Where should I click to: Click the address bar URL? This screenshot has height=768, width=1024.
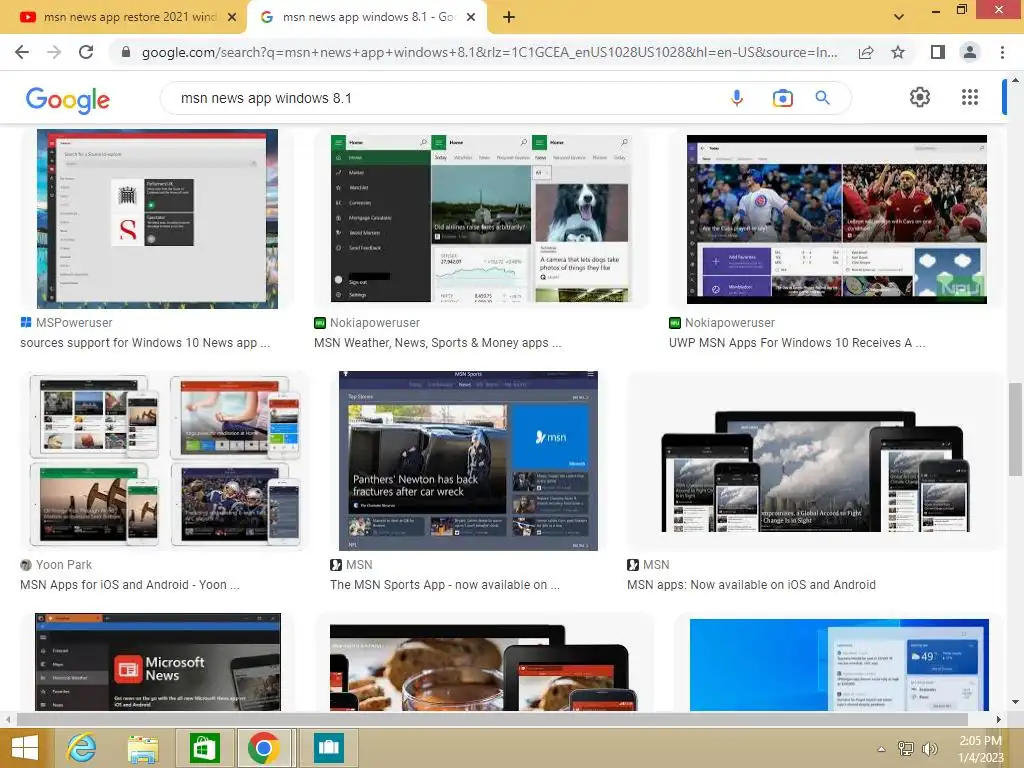coord(489,52)
